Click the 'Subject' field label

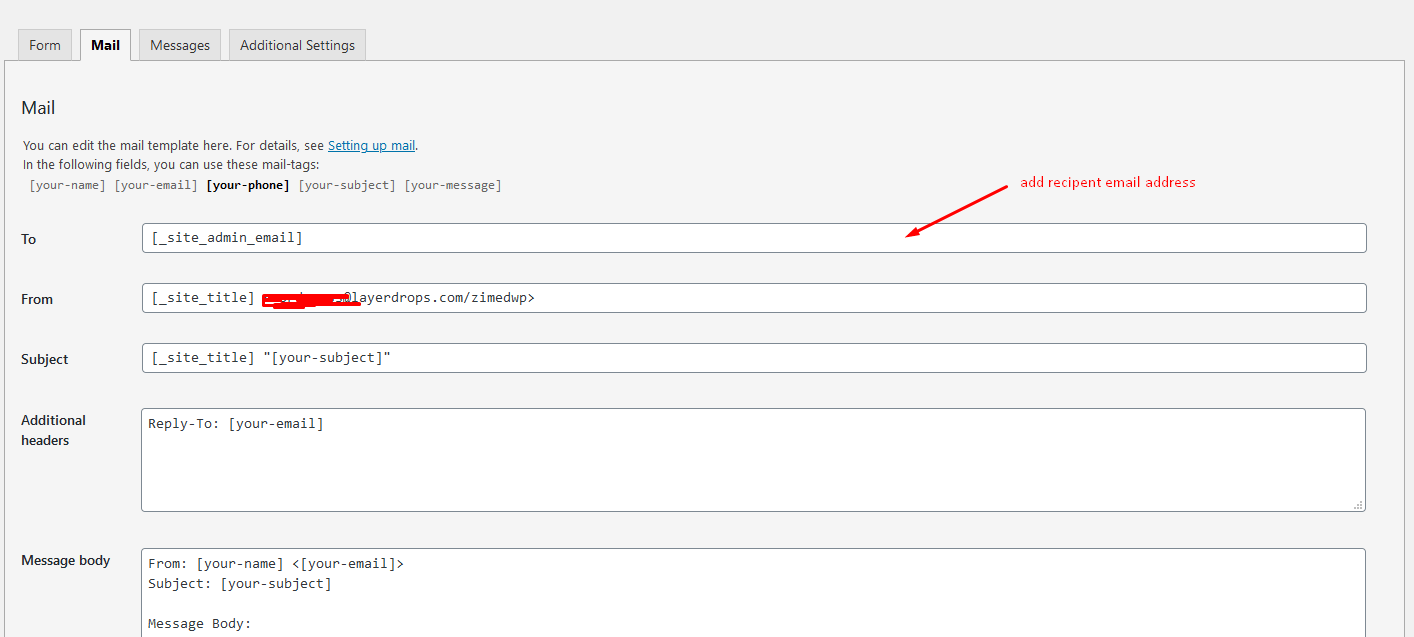pyautogui.click(x=45, y=359)
